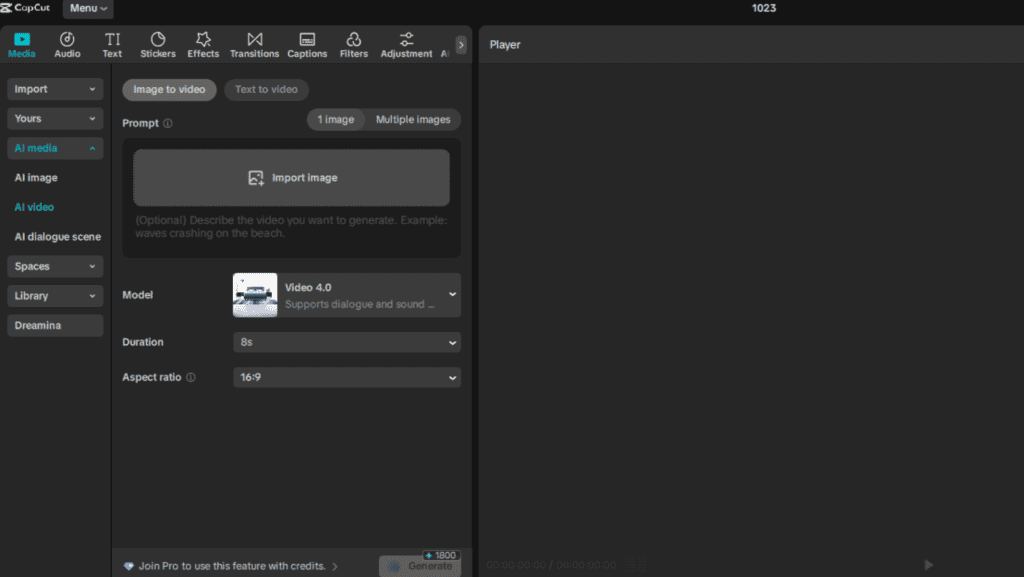Click the Import image button
The image size is (1024, 577).
point(291,178)
